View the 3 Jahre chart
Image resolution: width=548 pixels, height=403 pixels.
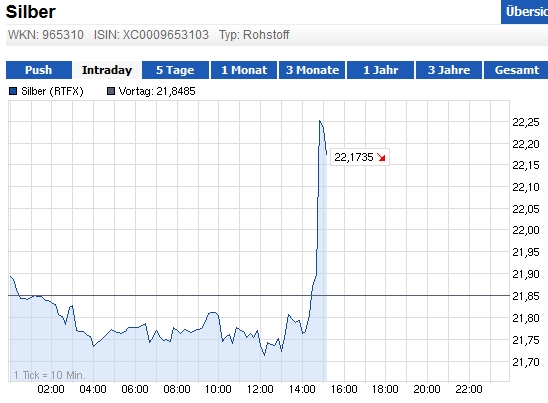pyautogui.click(x=449, y=70)
